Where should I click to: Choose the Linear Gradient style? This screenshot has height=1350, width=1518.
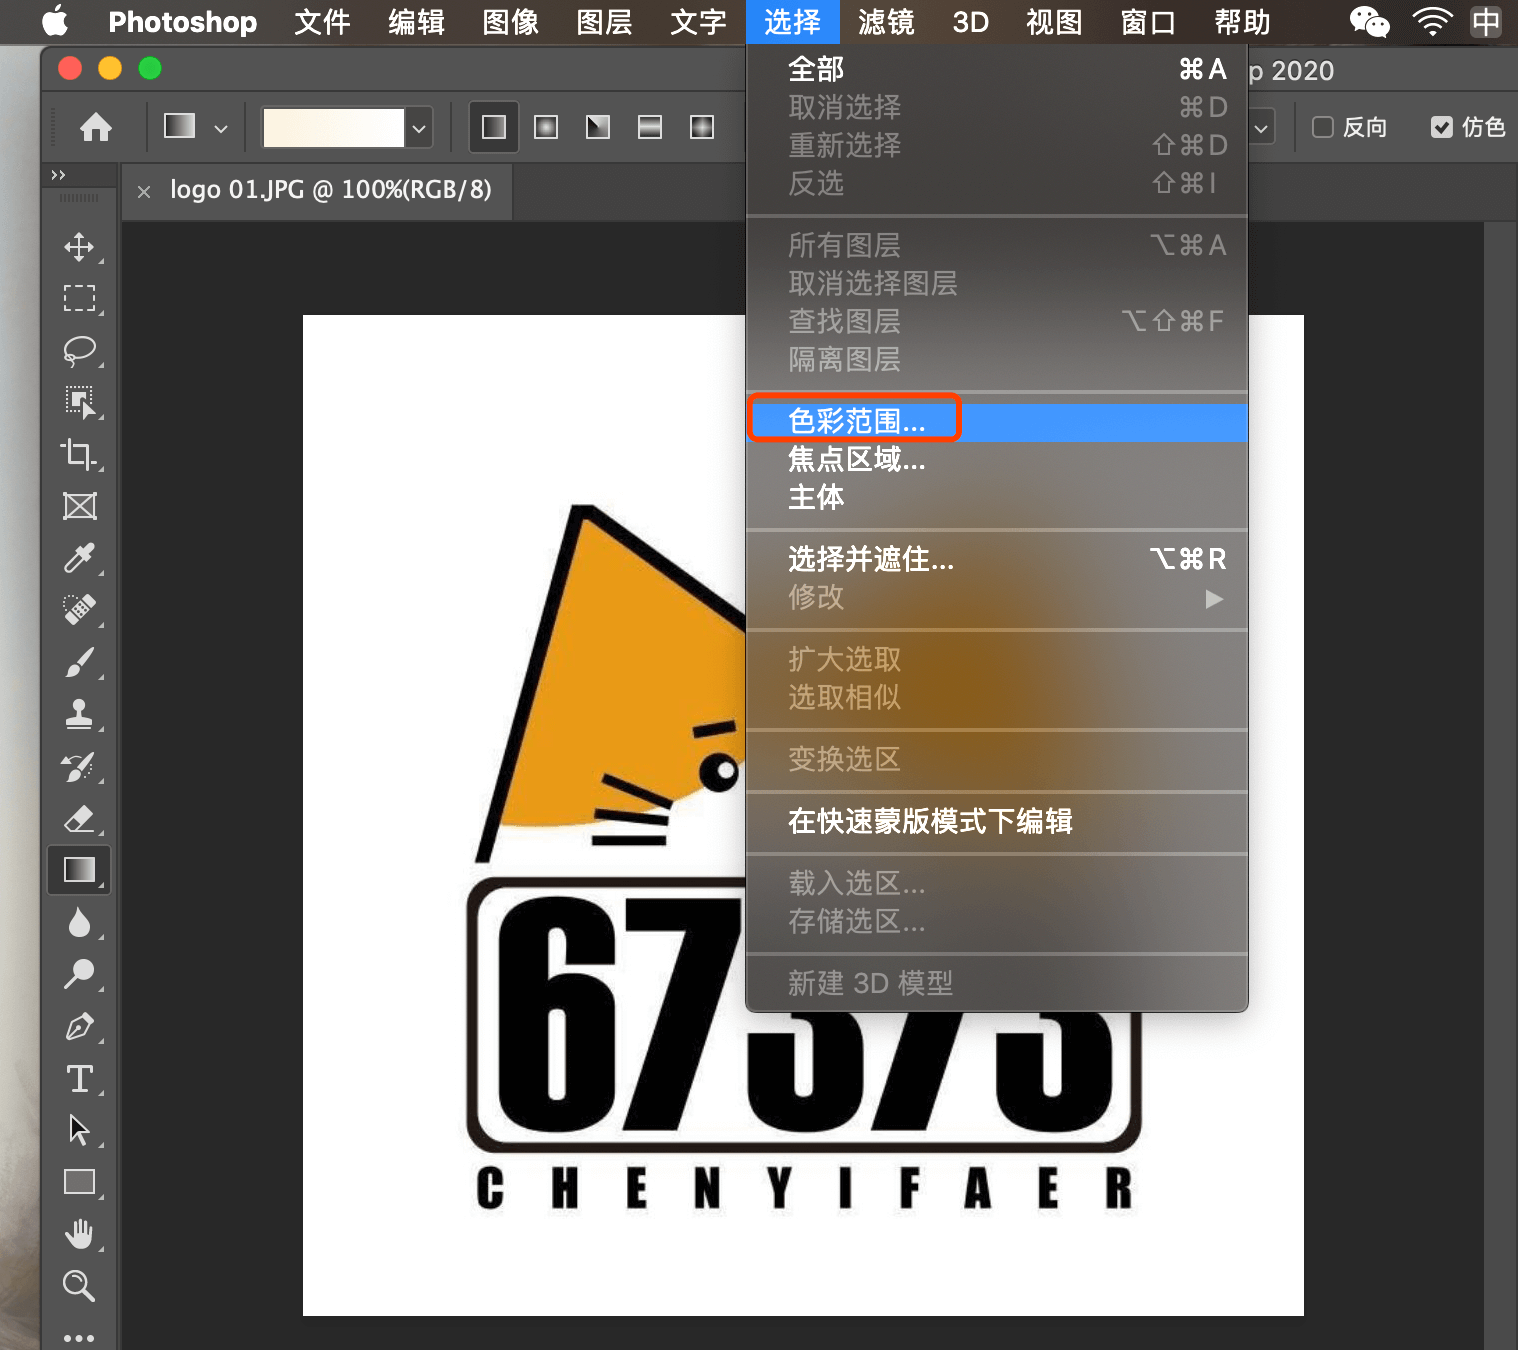tap(494, 127)
